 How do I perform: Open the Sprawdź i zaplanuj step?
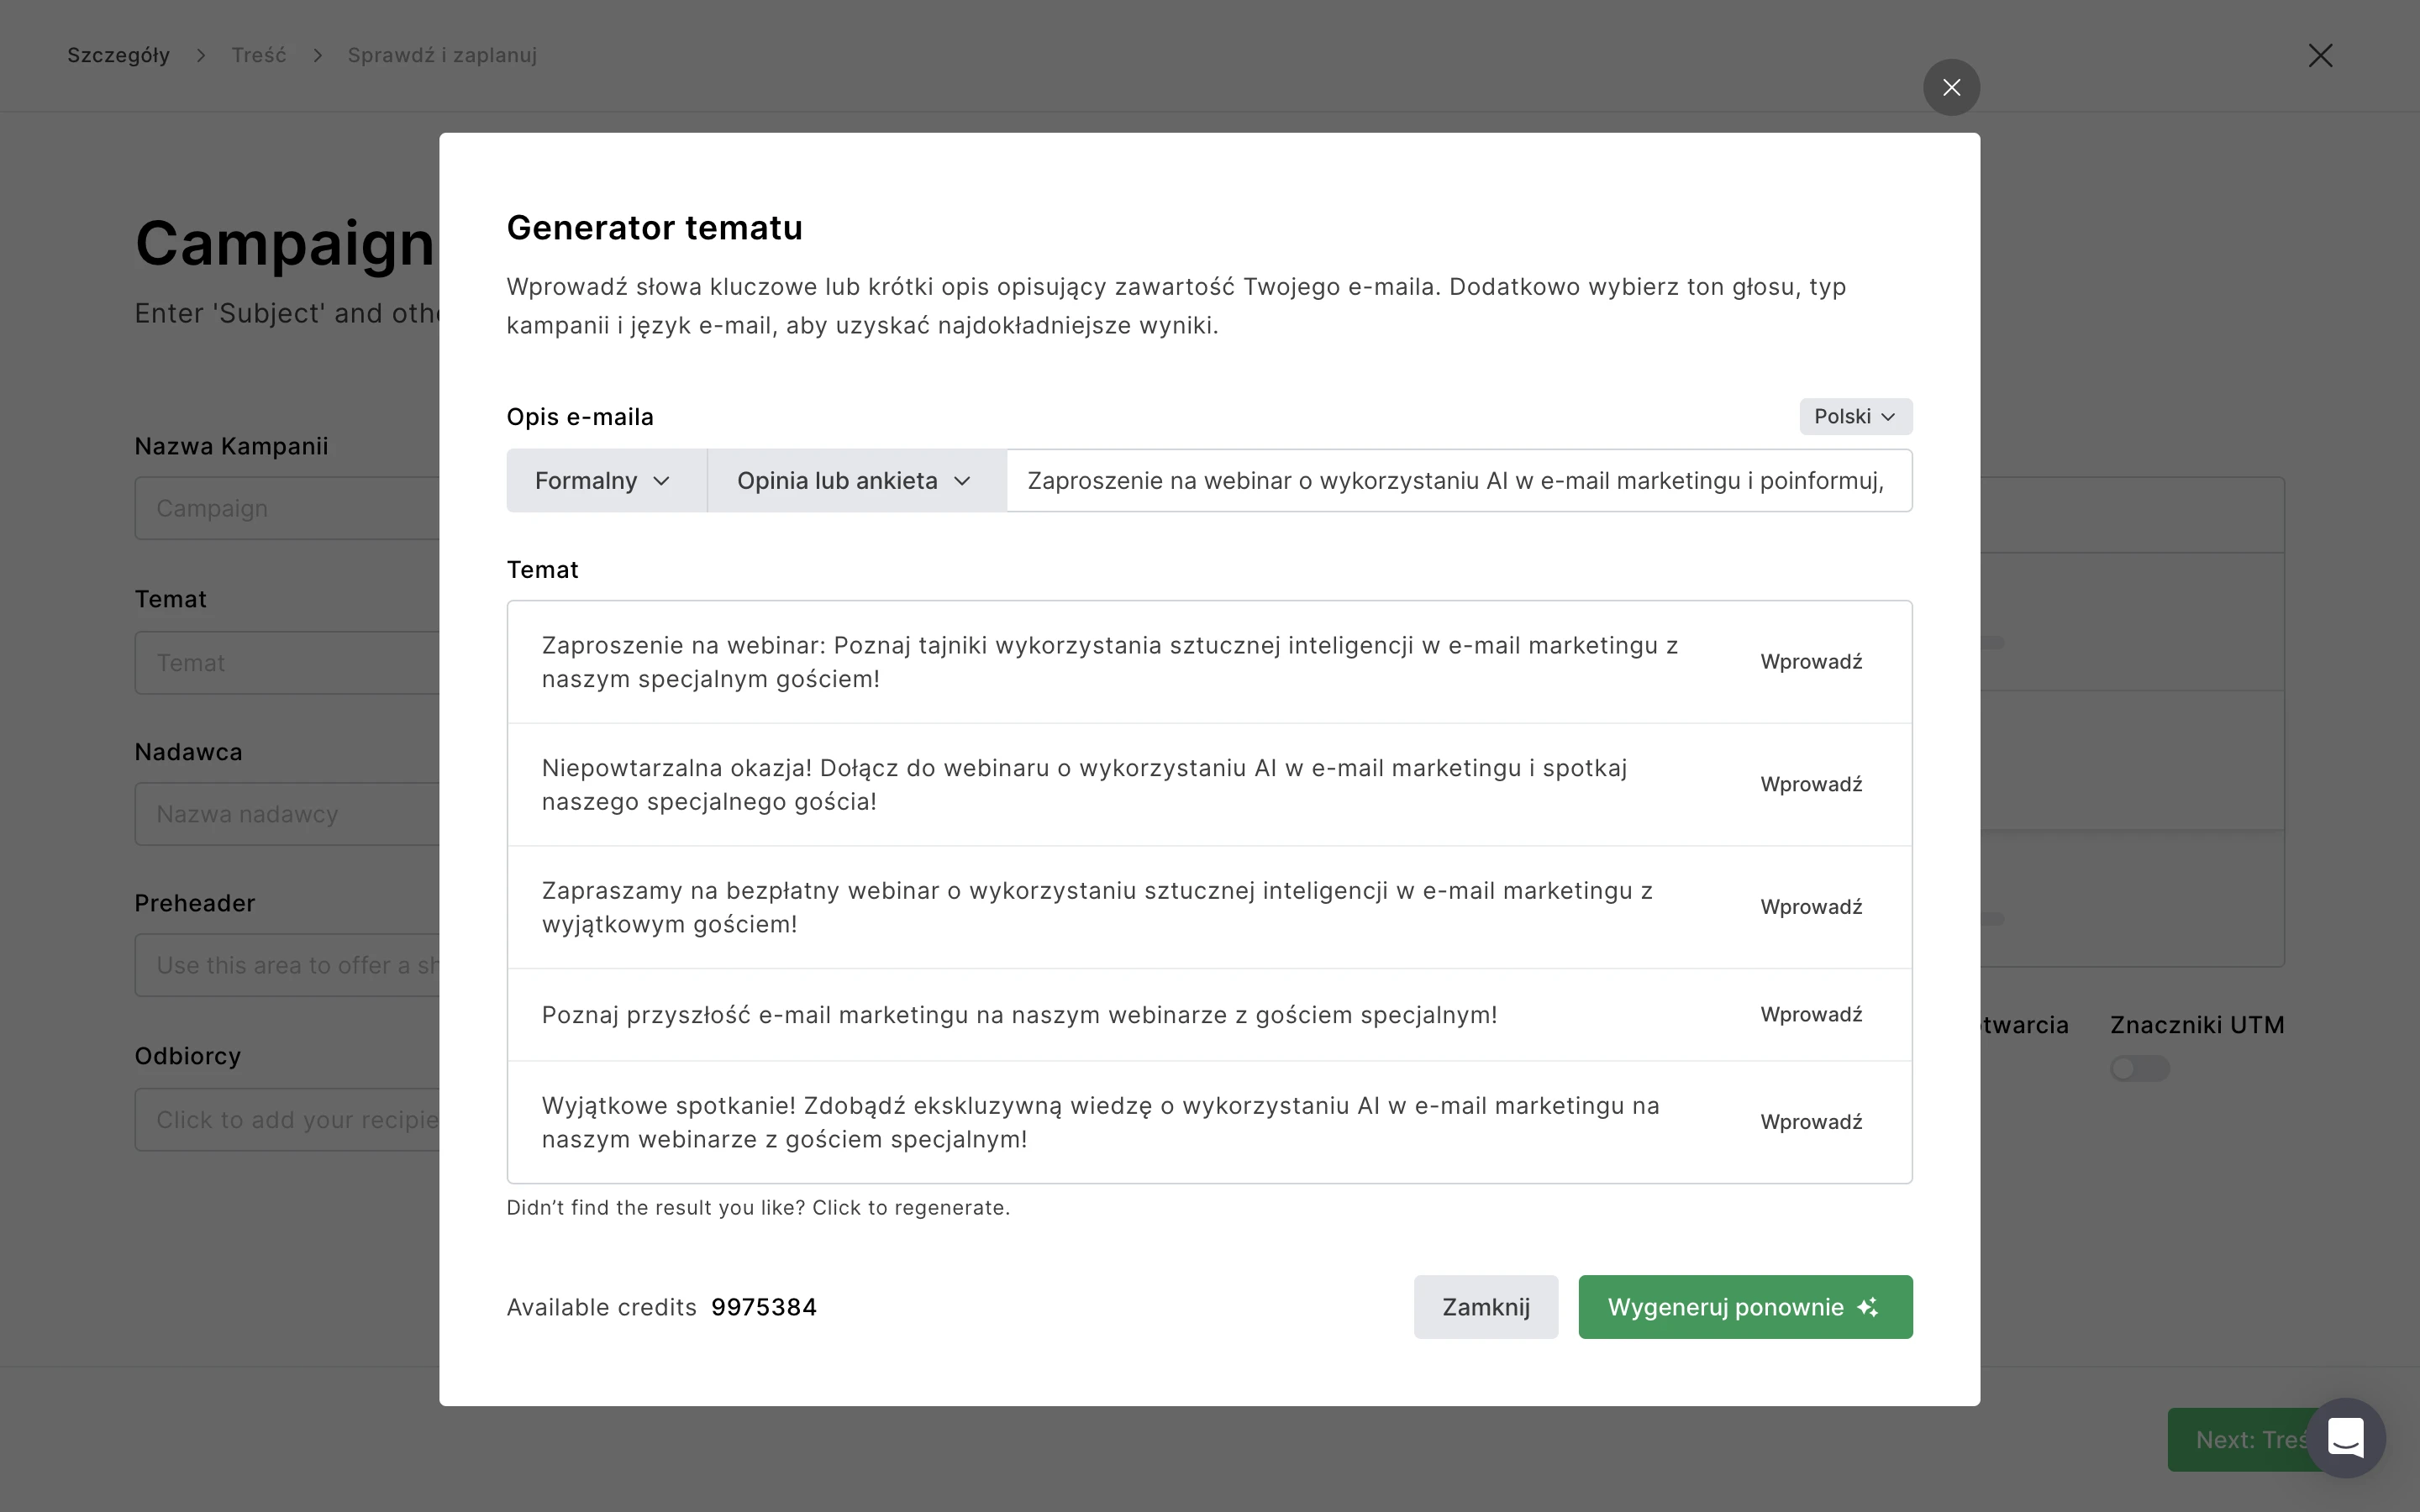pyautogui.click(x=442, y=56)
